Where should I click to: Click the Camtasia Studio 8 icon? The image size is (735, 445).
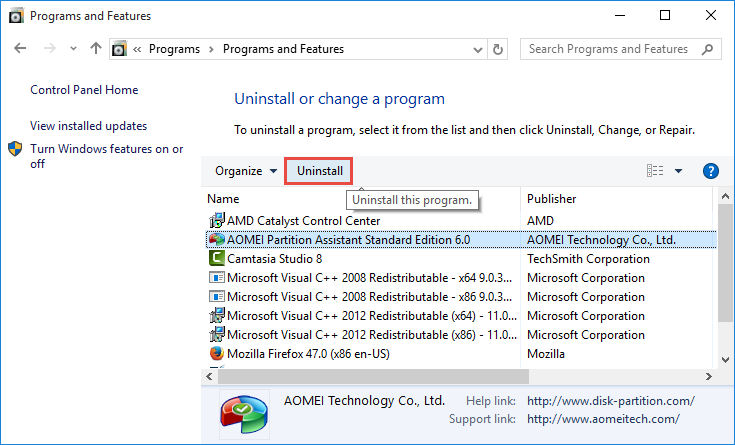click(x=217, y=258)
